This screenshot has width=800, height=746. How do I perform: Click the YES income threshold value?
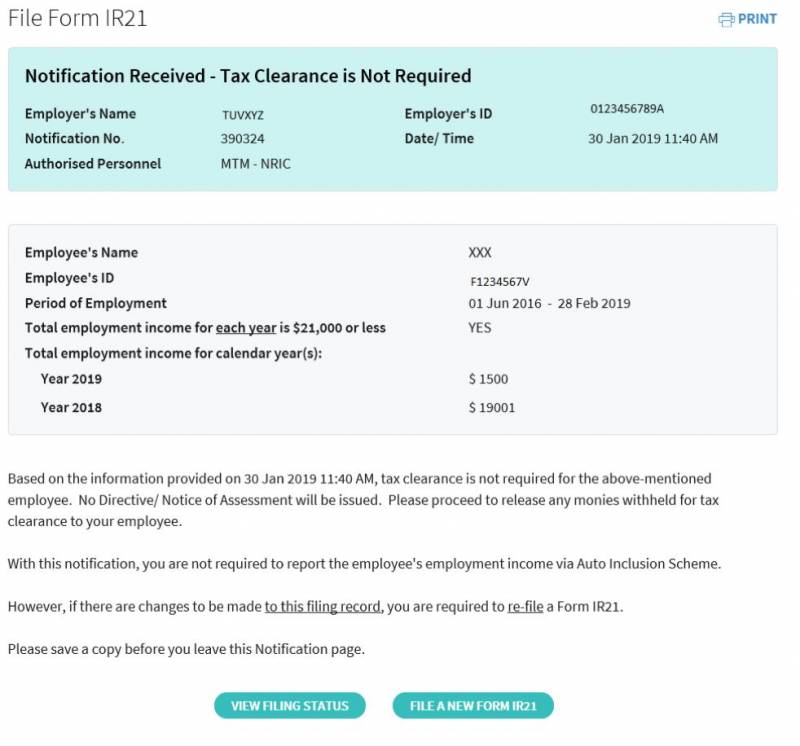(x=480, y=328)
